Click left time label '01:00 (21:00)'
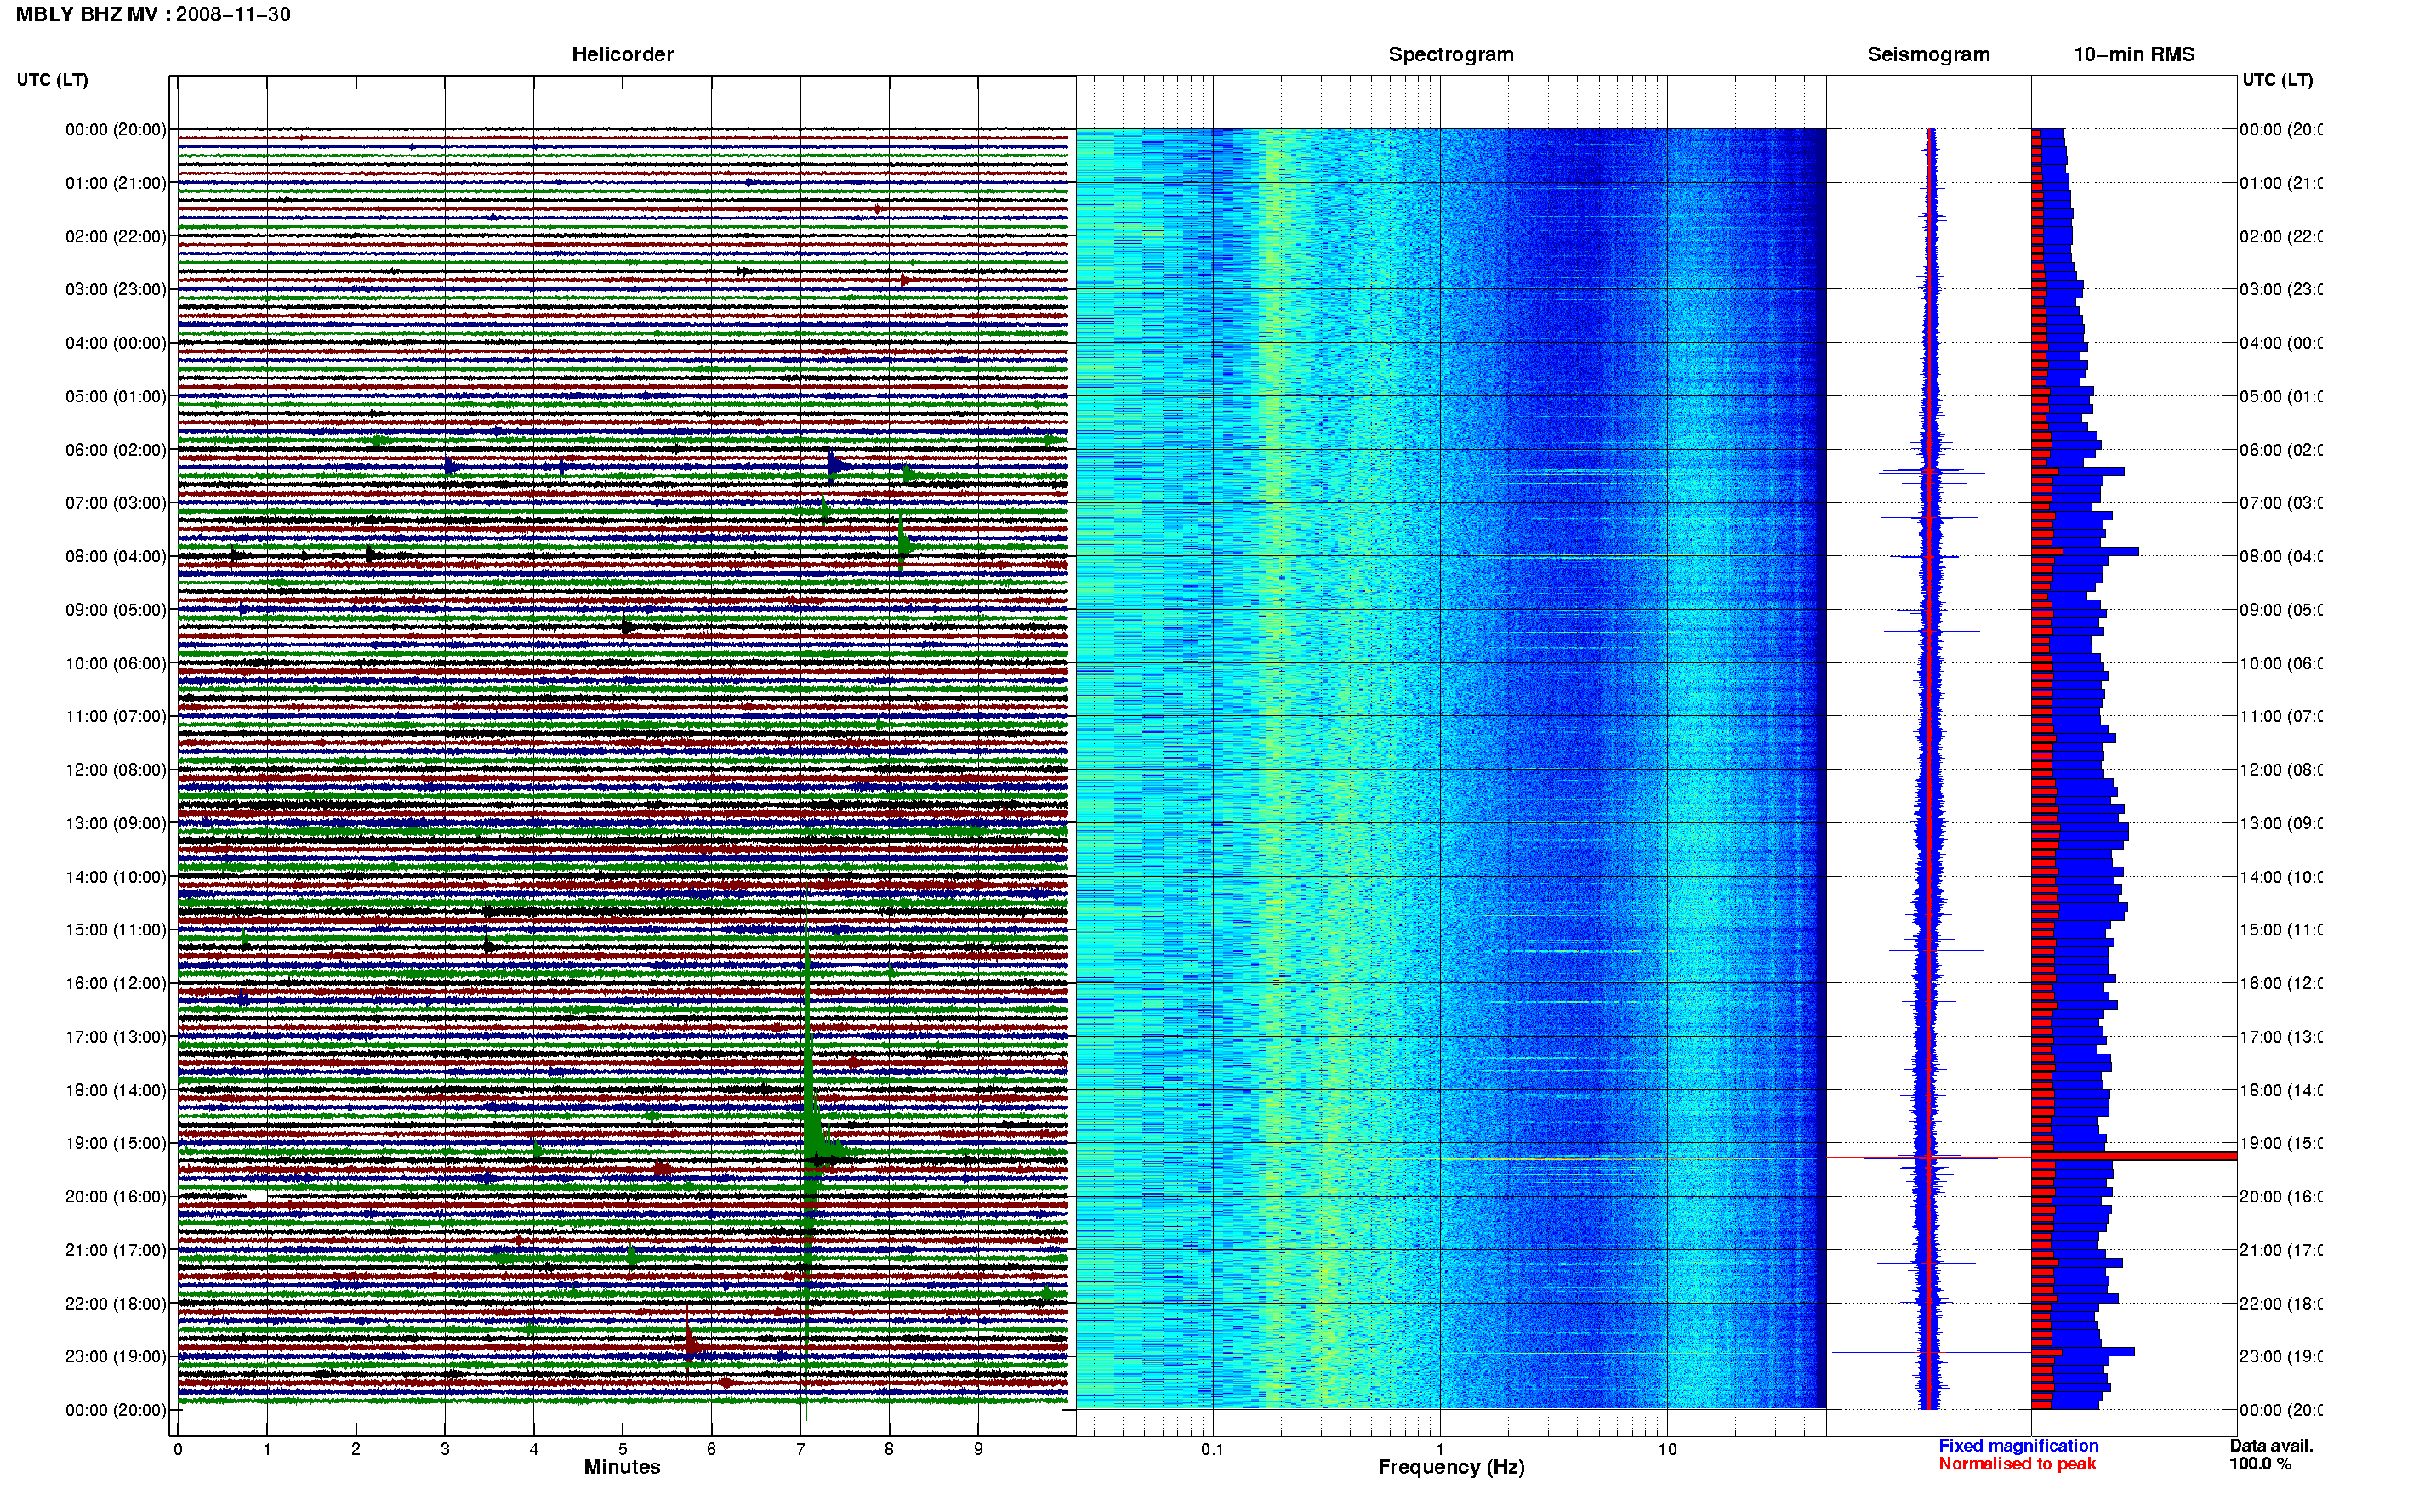 tap(116, 183)
